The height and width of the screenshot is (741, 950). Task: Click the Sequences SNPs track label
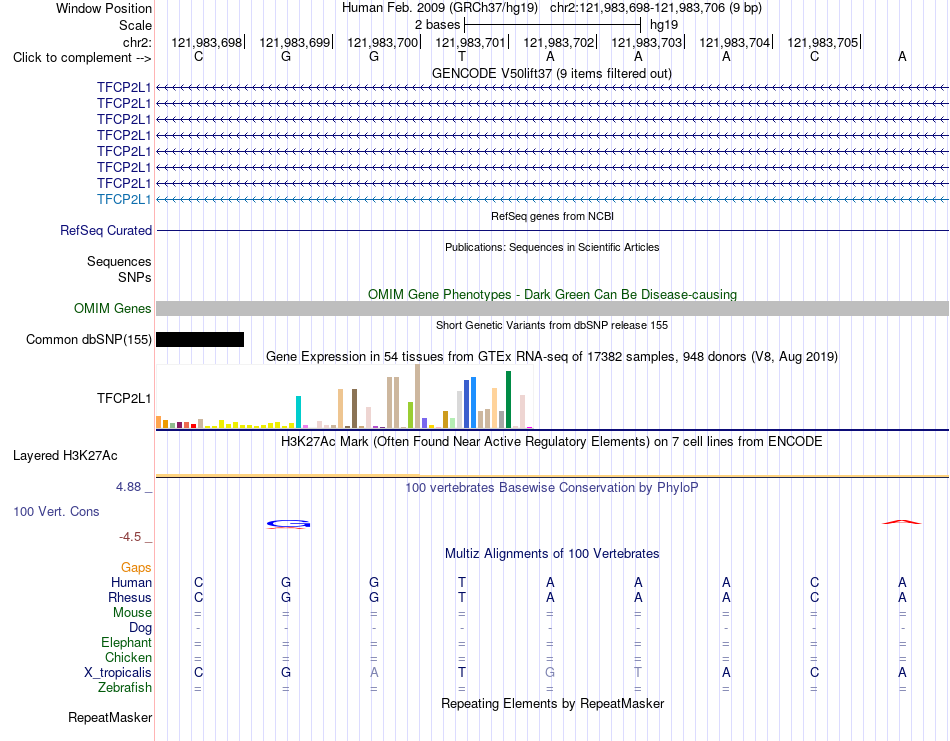(x=119, y=269)
